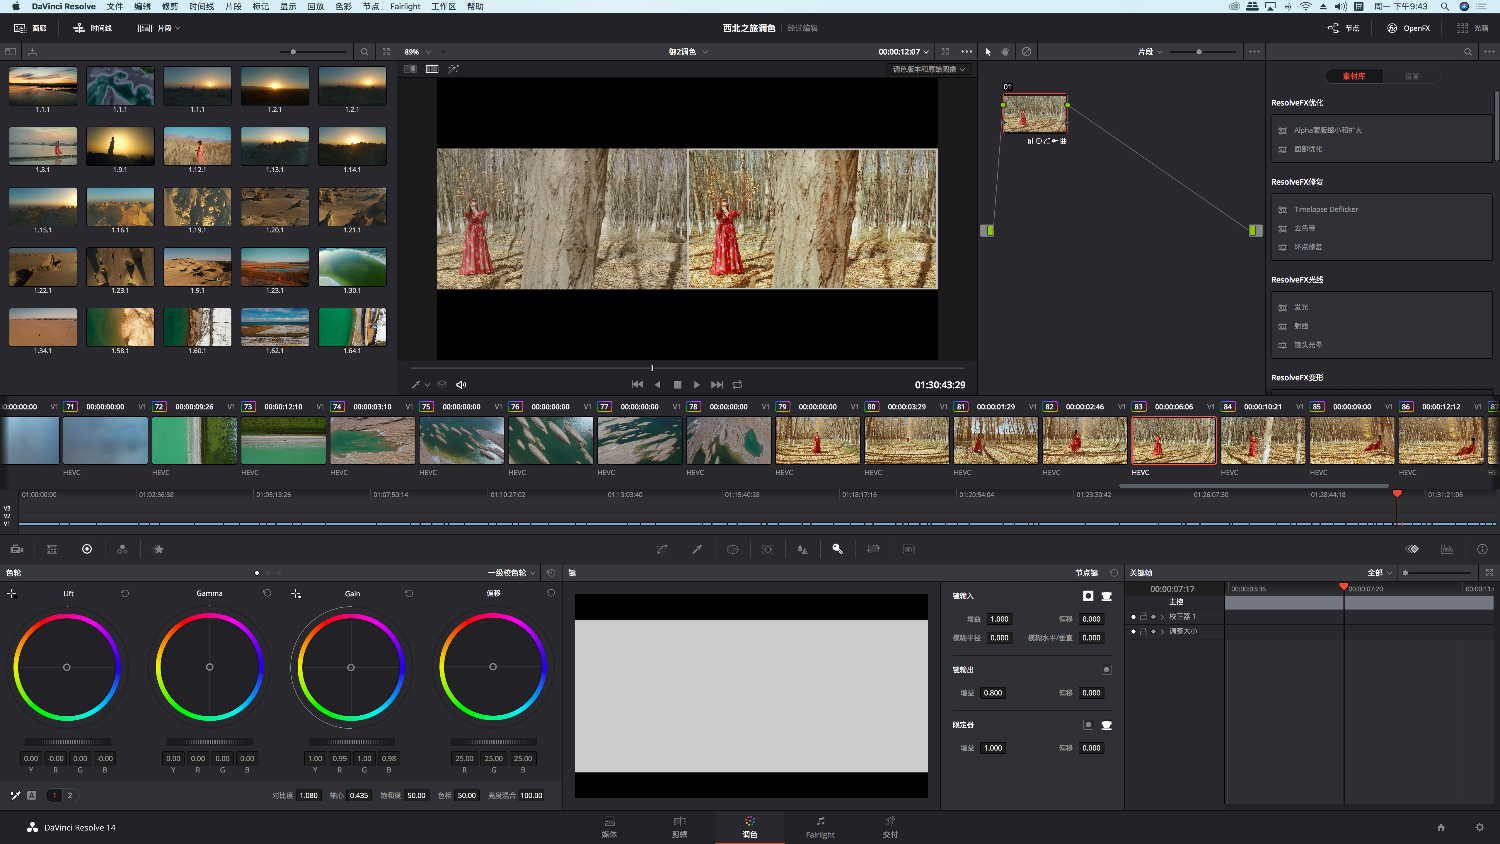The width and height of the screenshot is (1500, 844).
Task: Open the Blur palette icon
Action: coord(802,549)
